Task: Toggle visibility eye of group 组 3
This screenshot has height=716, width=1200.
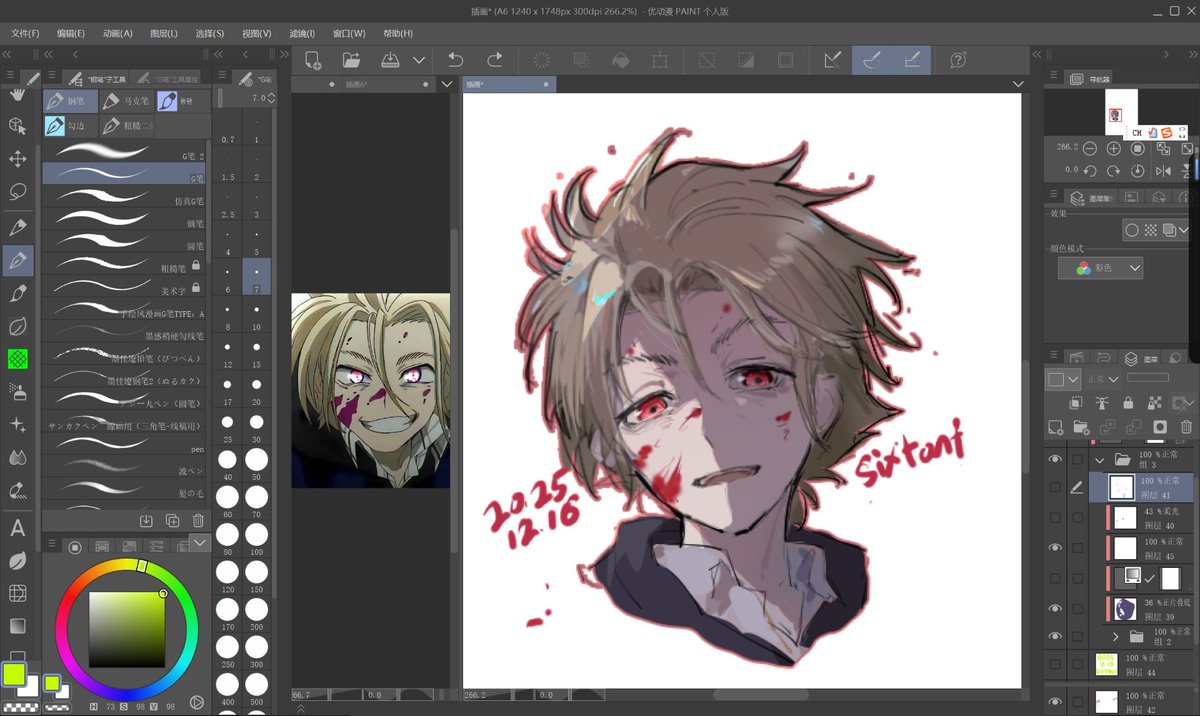Action: [x=1055, y=459]
